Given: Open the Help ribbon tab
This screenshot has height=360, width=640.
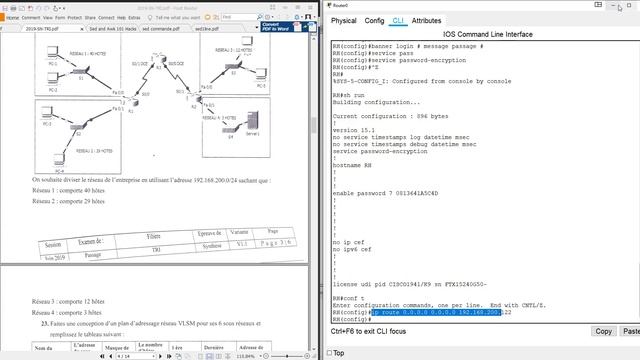Looking at the screenshot, I should tap(121, 18).
